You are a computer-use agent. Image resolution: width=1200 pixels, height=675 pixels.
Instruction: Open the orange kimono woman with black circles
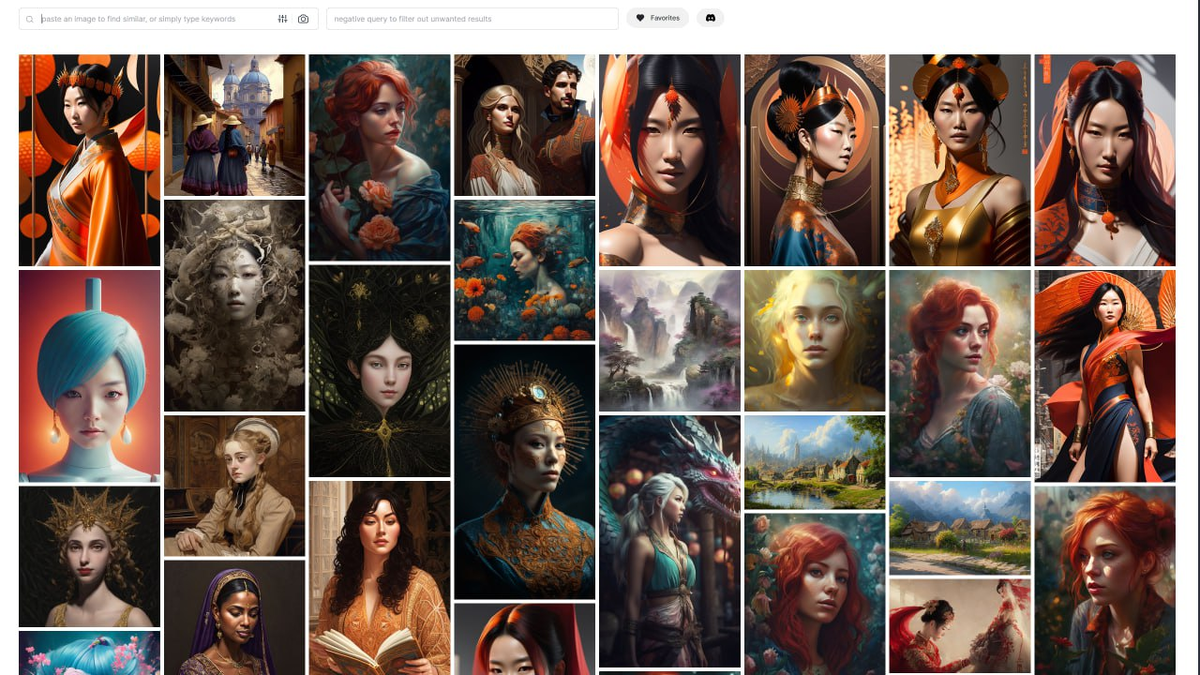(90, 160)
